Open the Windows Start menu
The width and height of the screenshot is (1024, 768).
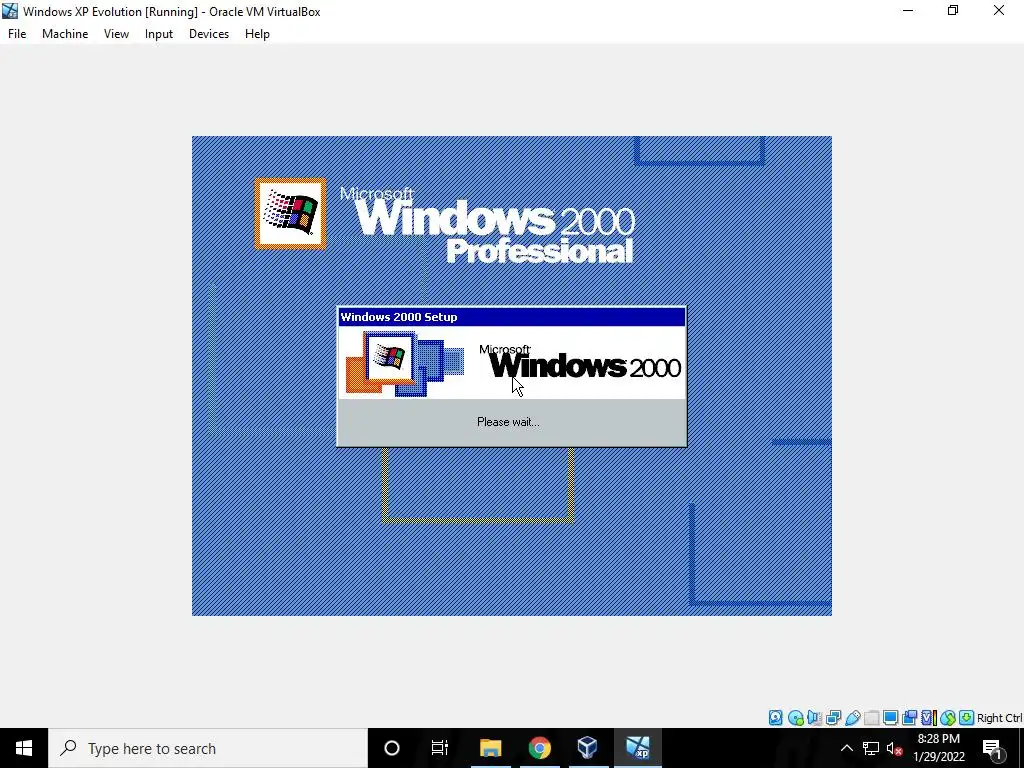click(x=24, y=748)
